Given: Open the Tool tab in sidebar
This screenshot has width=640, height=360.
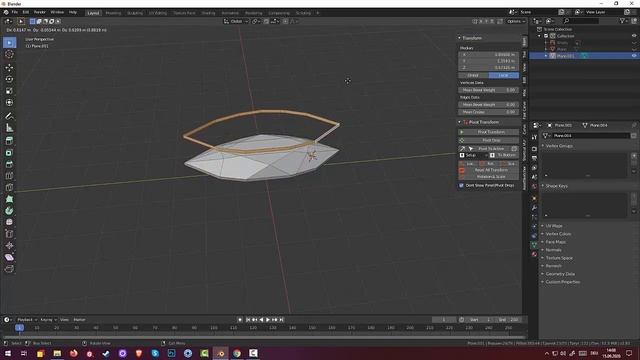Looking at the screenshot, I should [x=524, y=54].
